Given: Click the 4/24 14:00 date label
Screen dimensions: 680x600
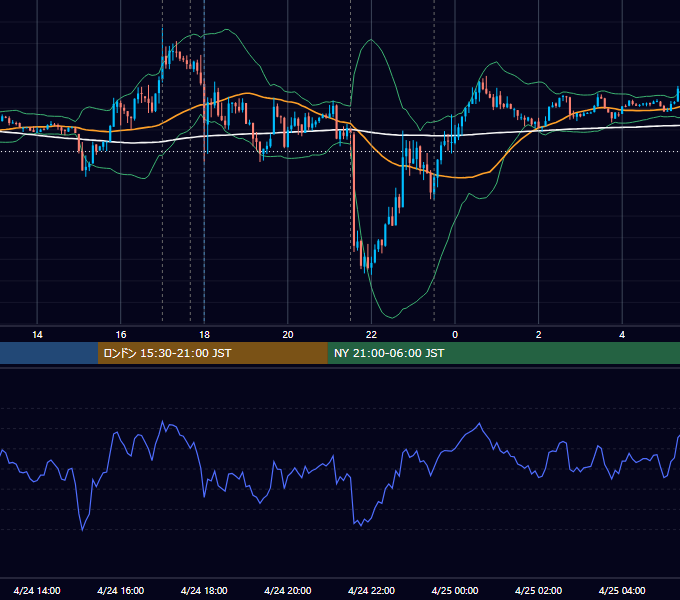Looking at the screenshot, I should click(37, 590).
